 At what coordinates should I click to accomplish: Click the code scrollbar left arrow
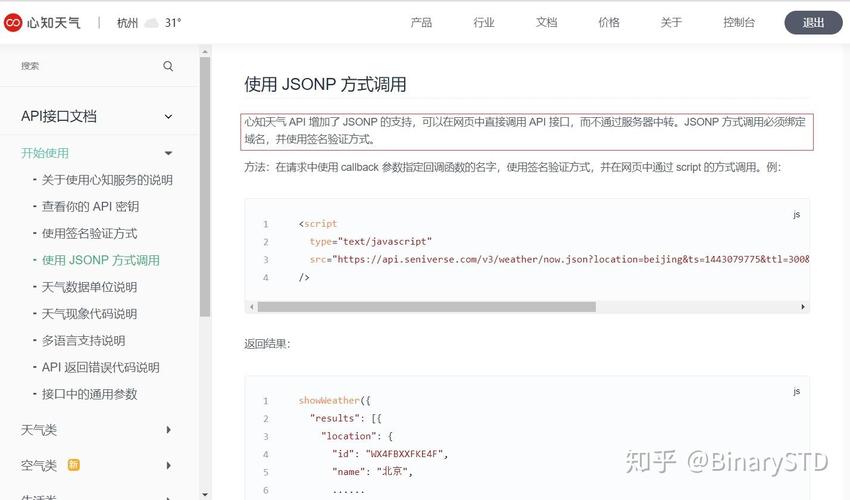pyautogui.click(x=252, y=307)
